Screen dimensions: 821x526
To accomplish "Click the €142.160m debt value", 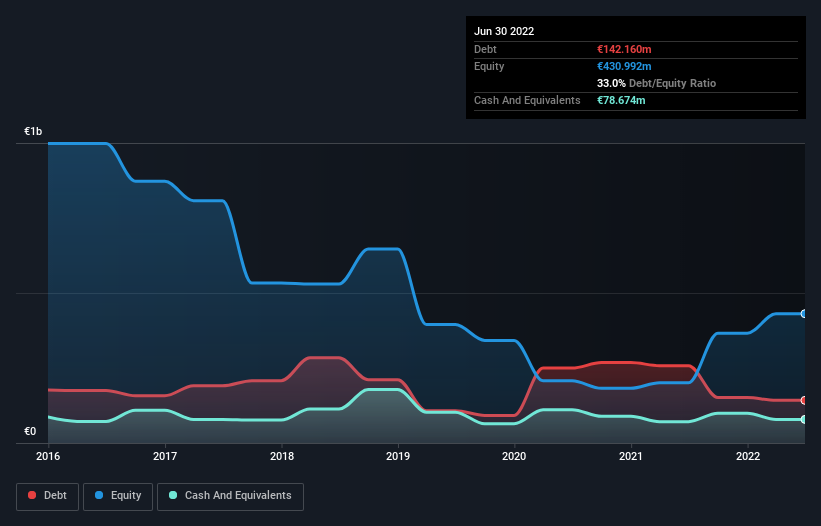I will (624, 49).
